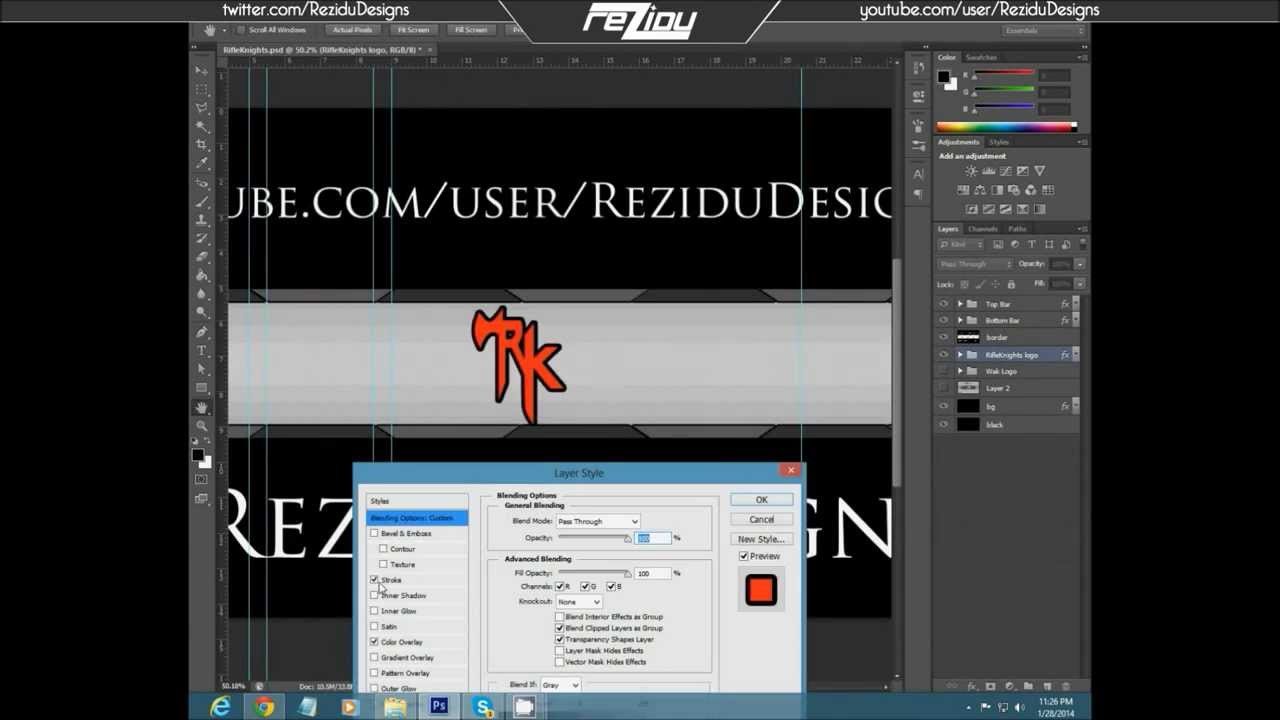1280x720 pixels.
Task: Select the Clone Stamp tool
Action: (x=202, y=220)
